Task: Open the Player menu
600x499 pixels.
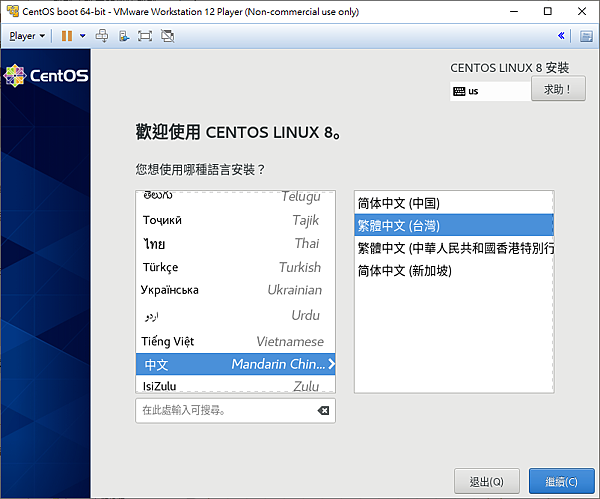Action: pyautogui.click(x=27, y=36)
